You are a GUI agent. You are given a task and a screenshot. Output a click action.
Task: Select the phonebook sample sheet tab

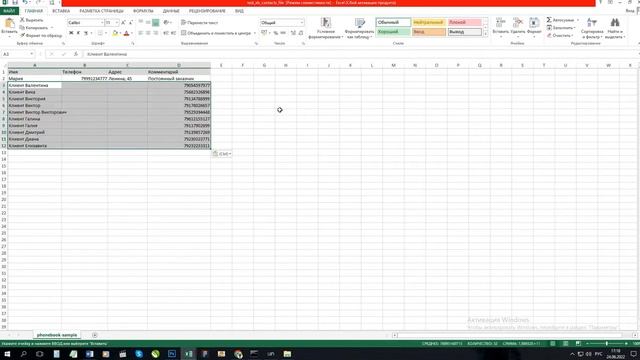click(x=57, y=335)
